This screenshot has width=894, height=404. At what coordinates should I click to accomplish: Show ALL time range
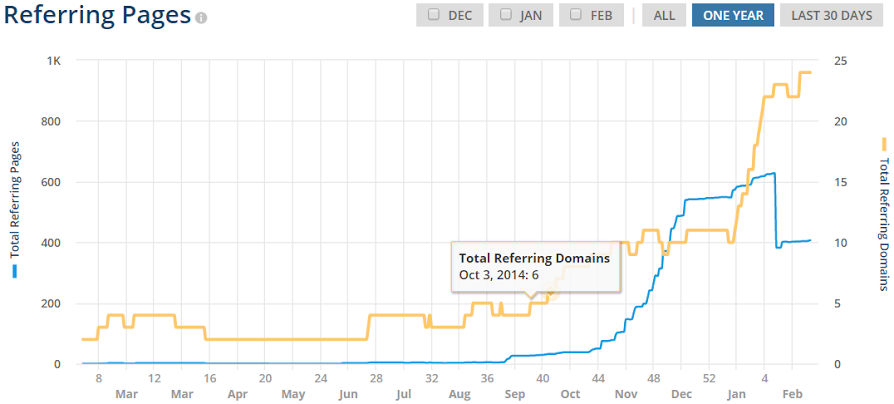[x=664, y=15]
